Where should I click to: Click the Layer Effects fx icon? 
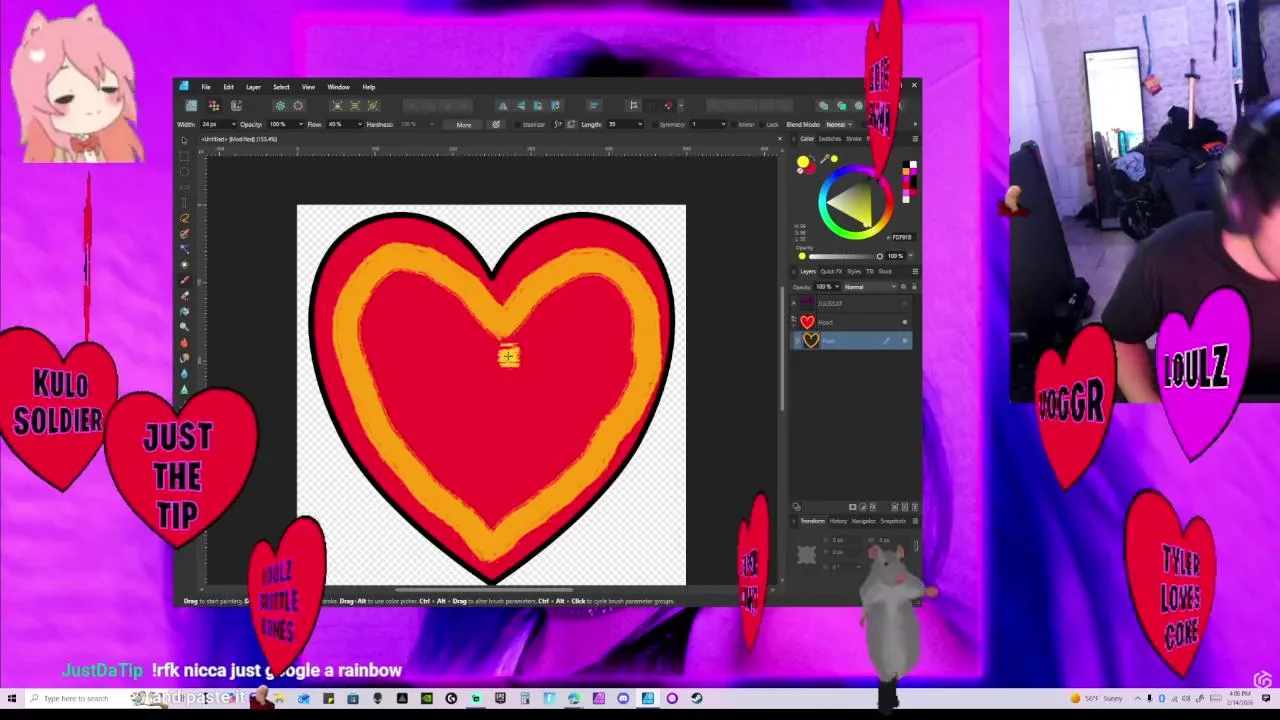pos(872,507)
